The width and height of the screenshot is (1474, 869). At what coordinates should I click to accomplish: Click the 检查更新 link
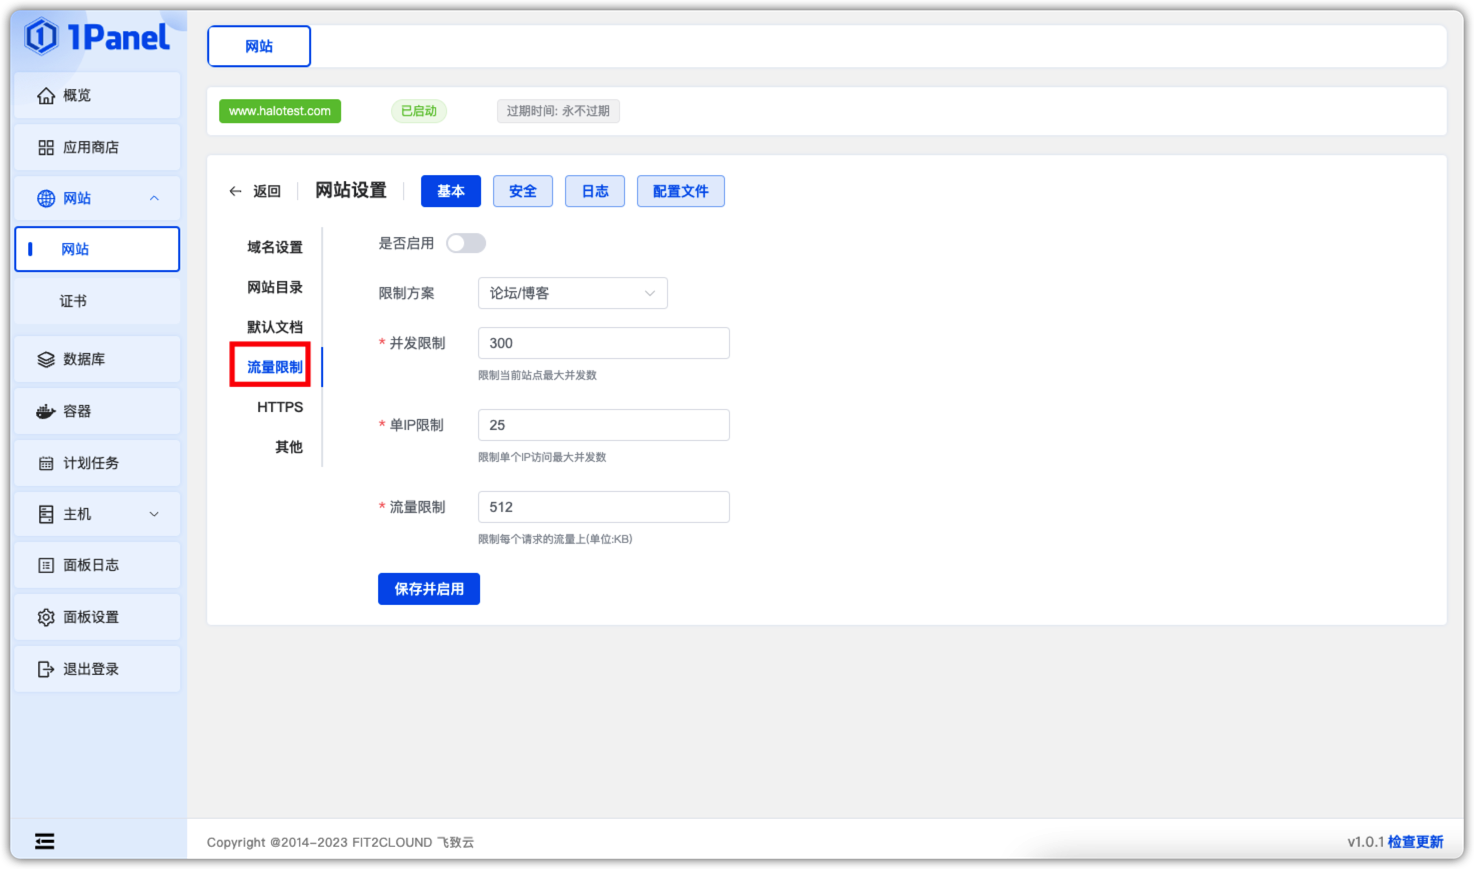[x=1415, y=842]
